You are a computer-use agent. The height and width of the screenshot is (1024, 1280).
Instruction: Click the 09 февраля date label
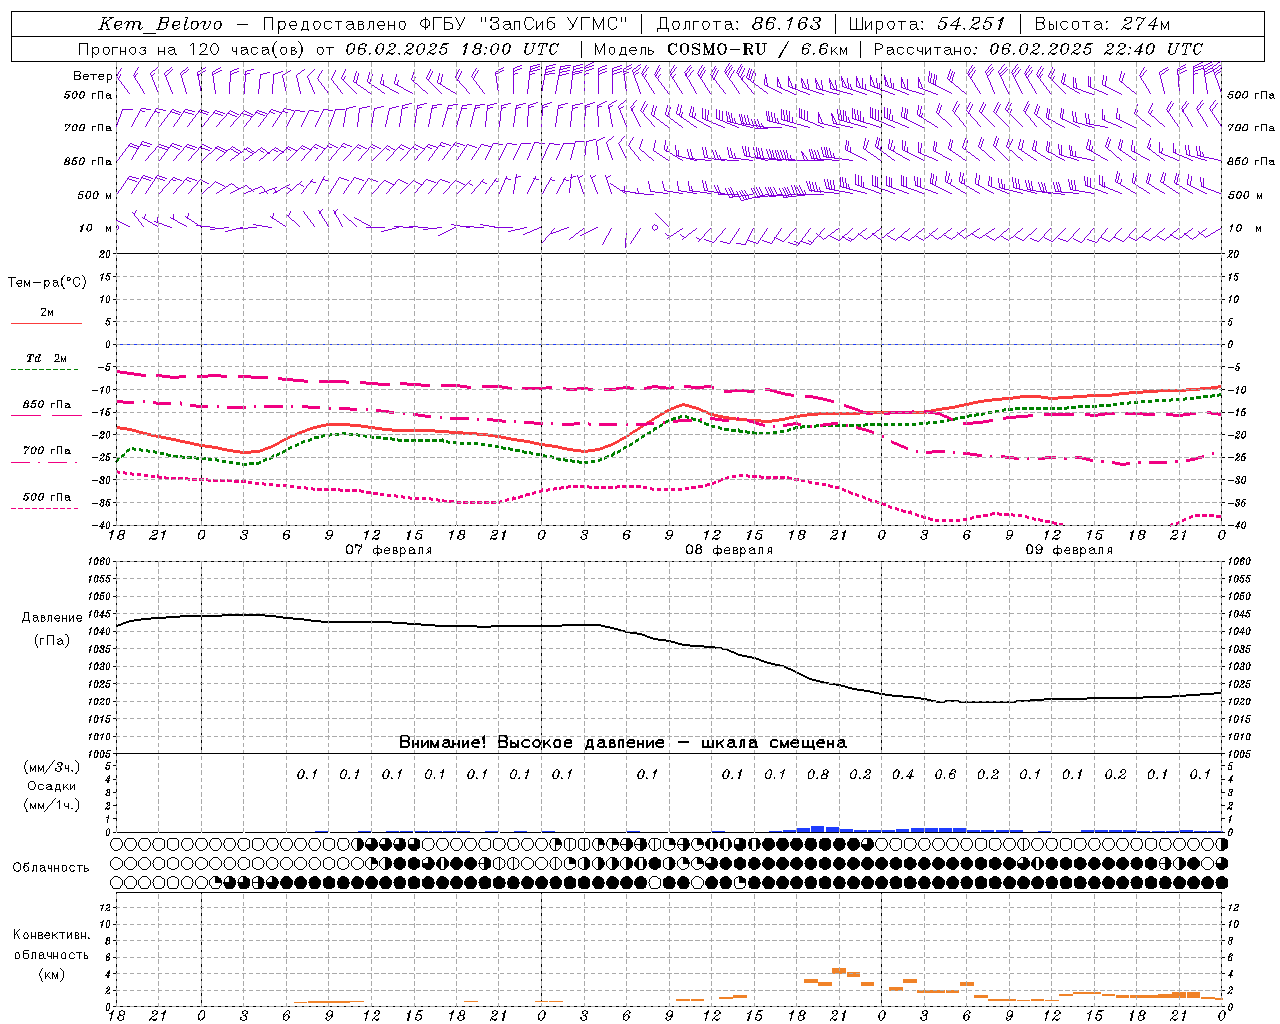click(1069, 550)
